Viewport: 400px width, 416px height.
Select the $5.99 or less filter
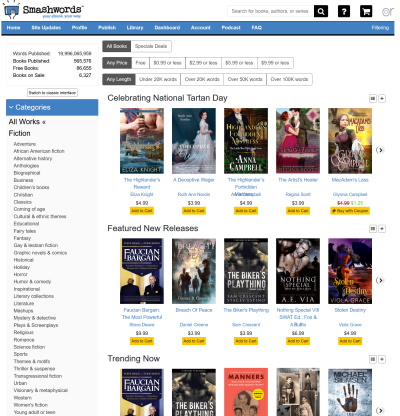tap(239, 63)
